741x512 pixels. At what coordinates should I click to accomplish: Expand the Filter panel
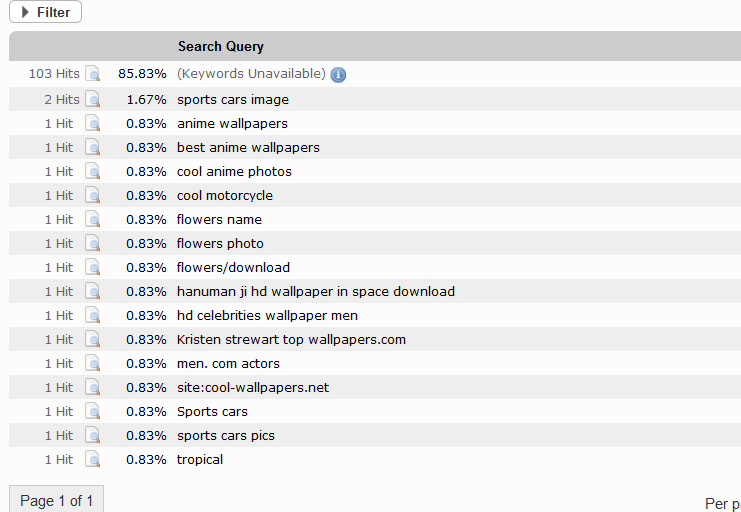click(x=45, y=13)
